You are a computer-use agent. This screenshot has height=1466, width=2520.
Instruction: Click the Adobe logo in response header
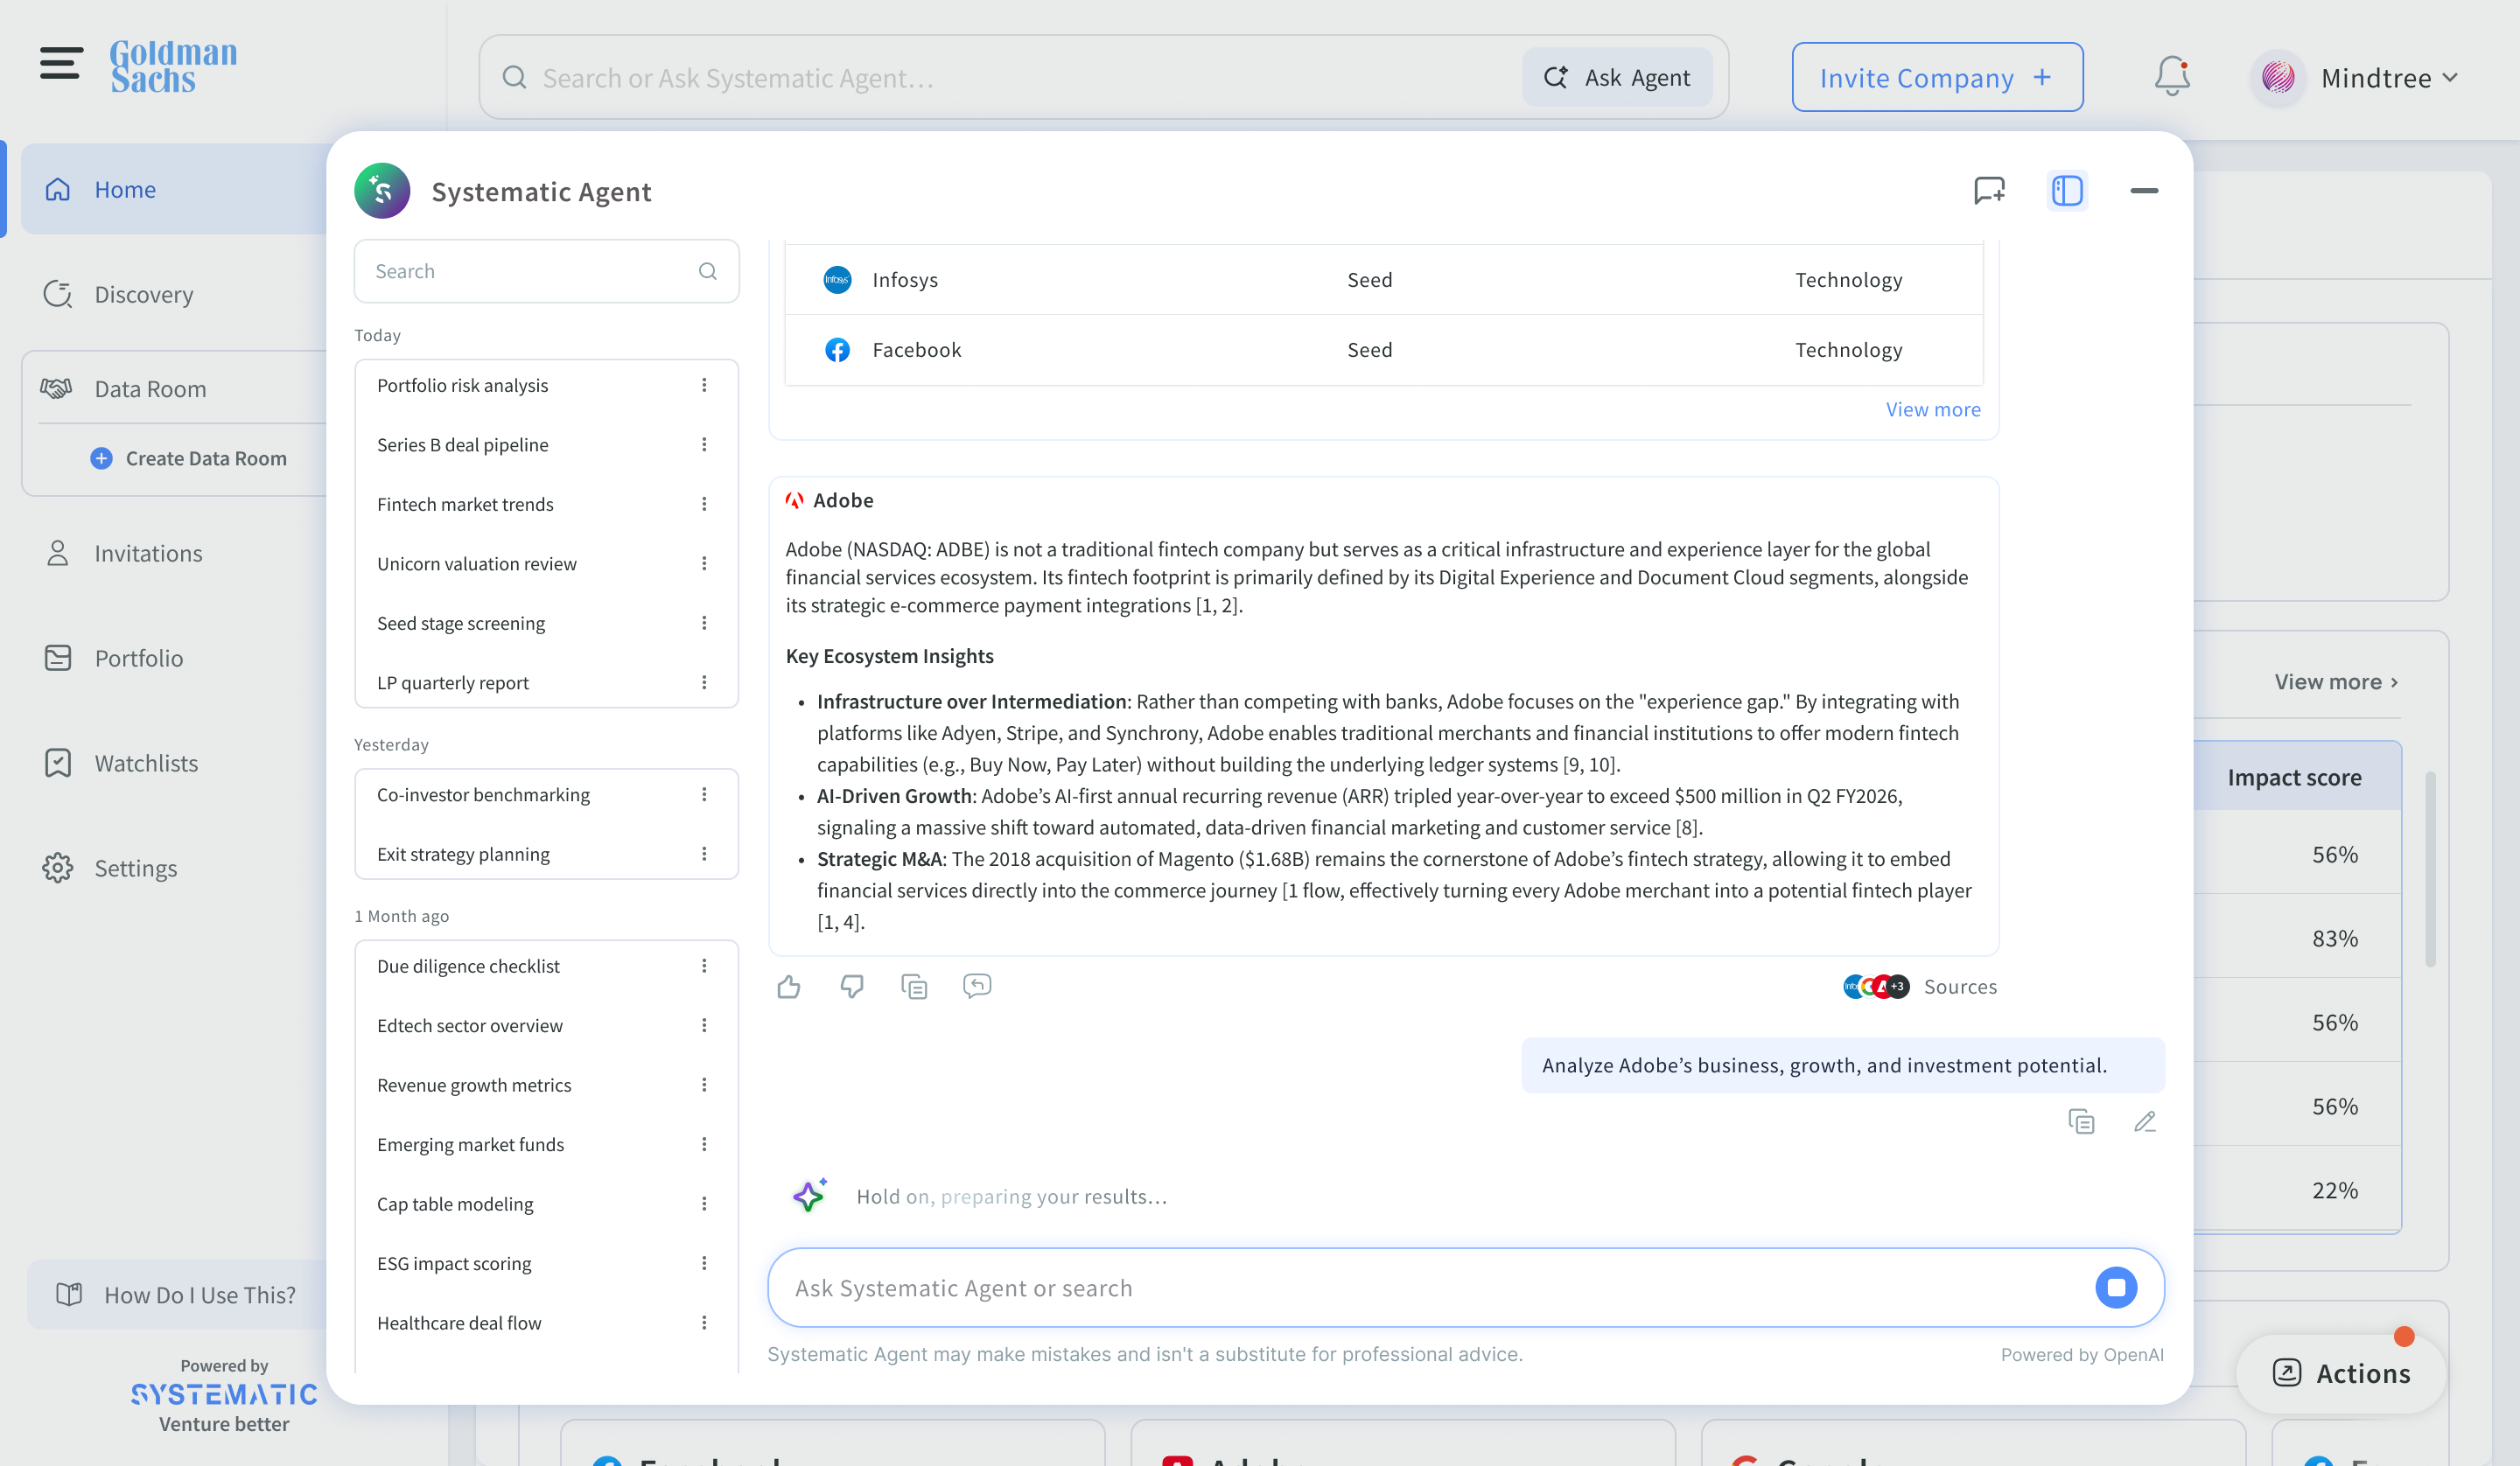click(x=794, y=500)
